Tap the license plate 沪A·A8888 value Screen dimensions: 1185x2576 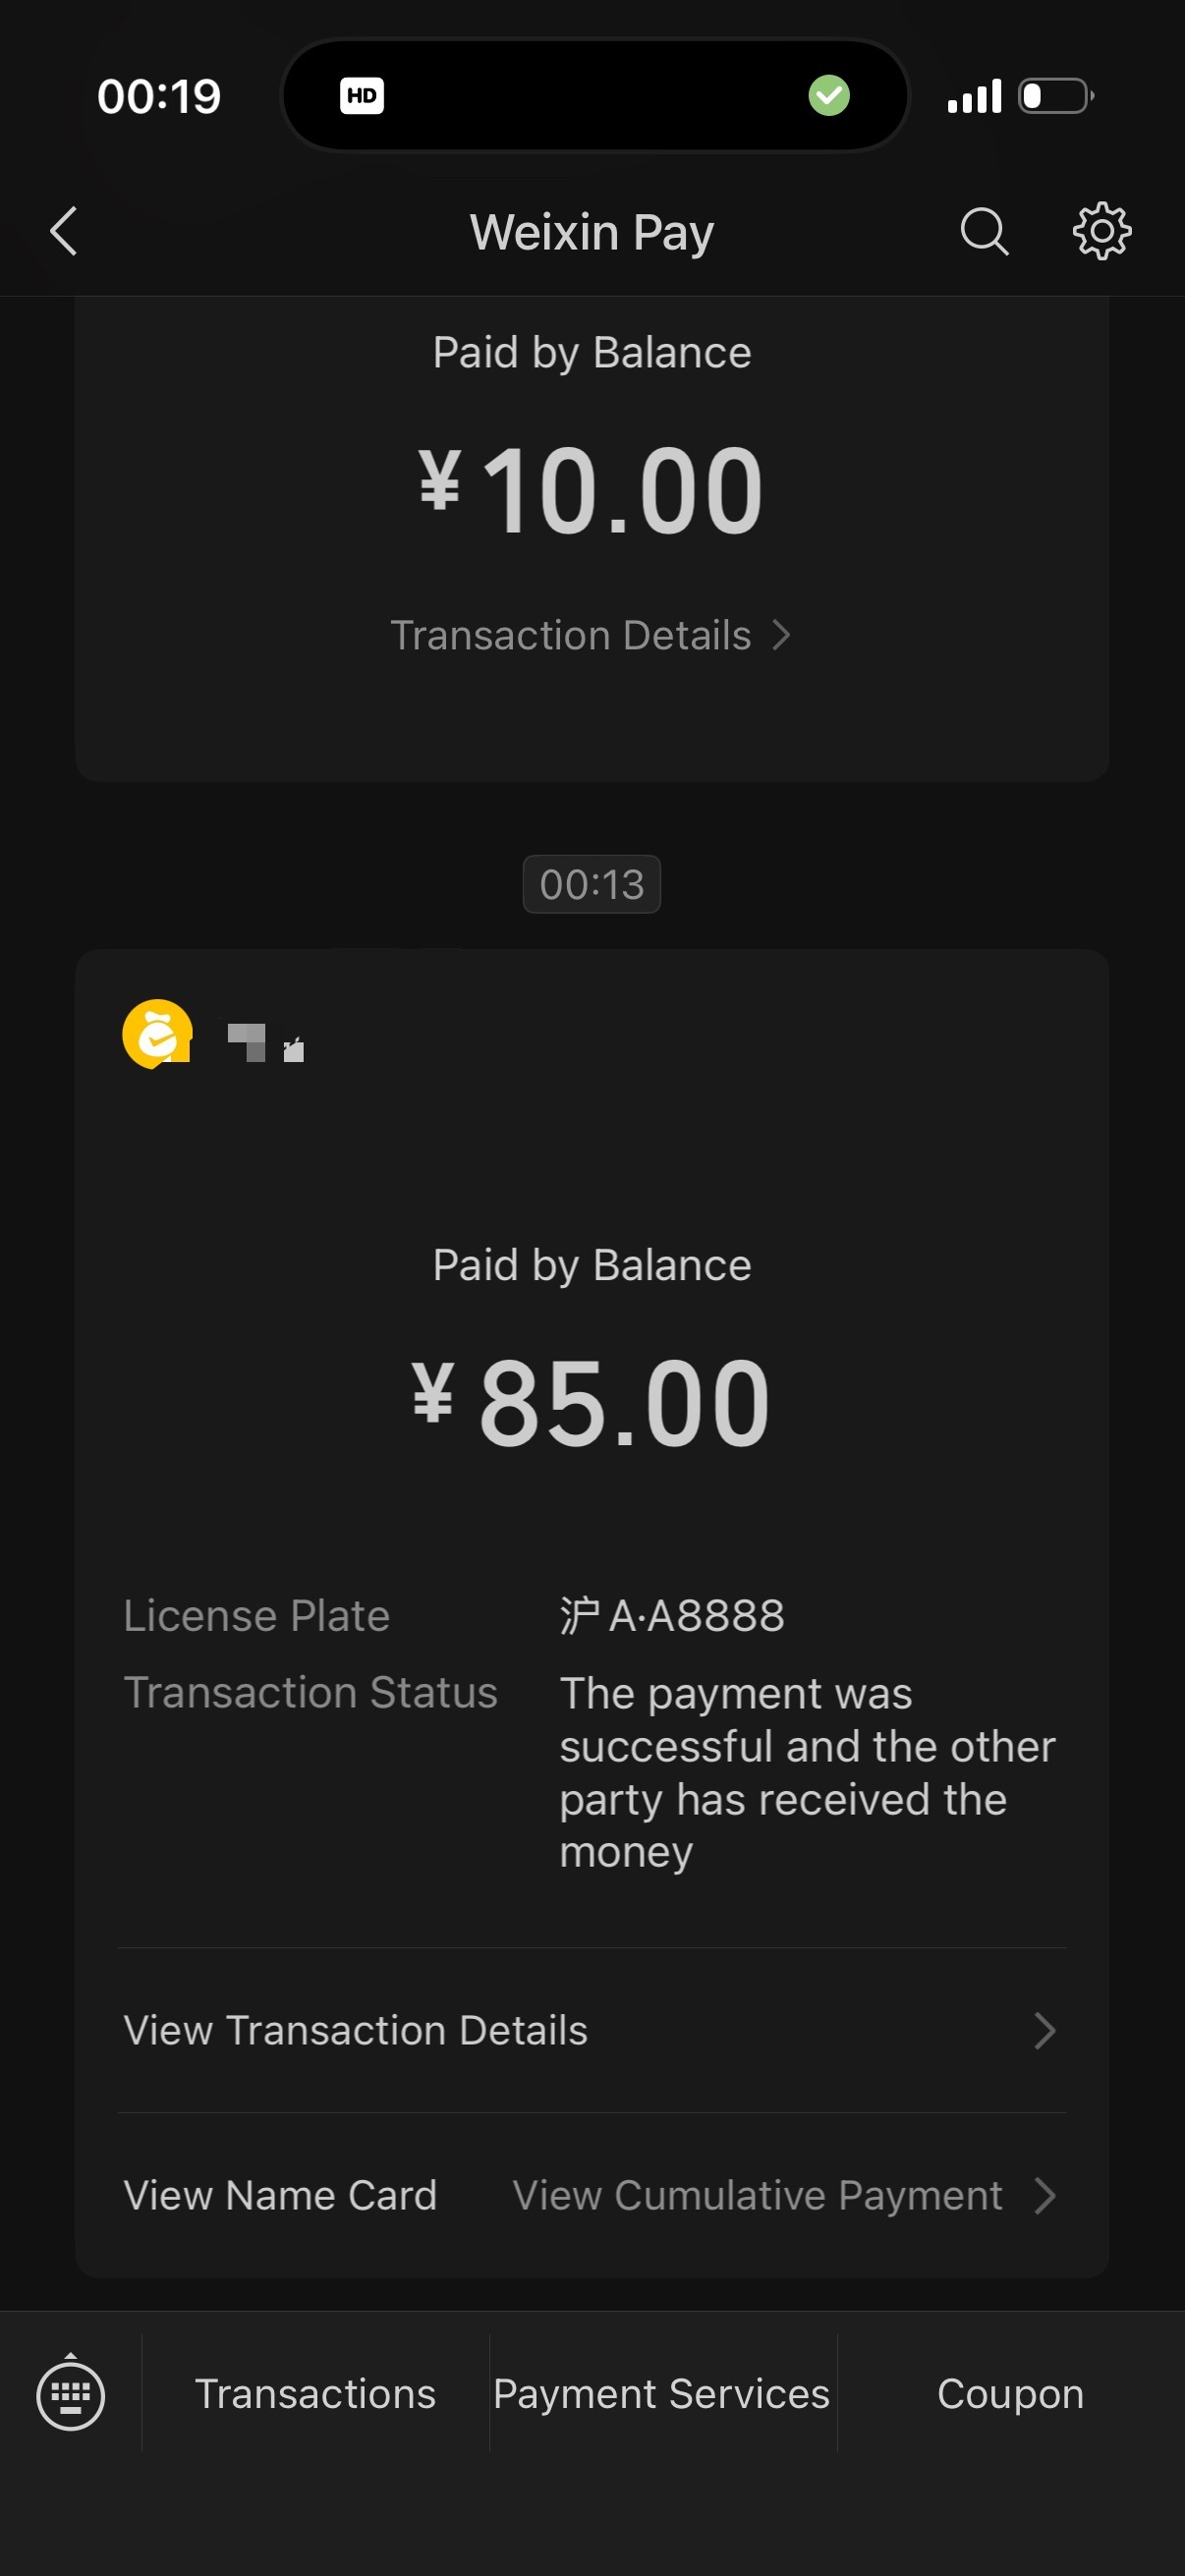[672, 1616]
